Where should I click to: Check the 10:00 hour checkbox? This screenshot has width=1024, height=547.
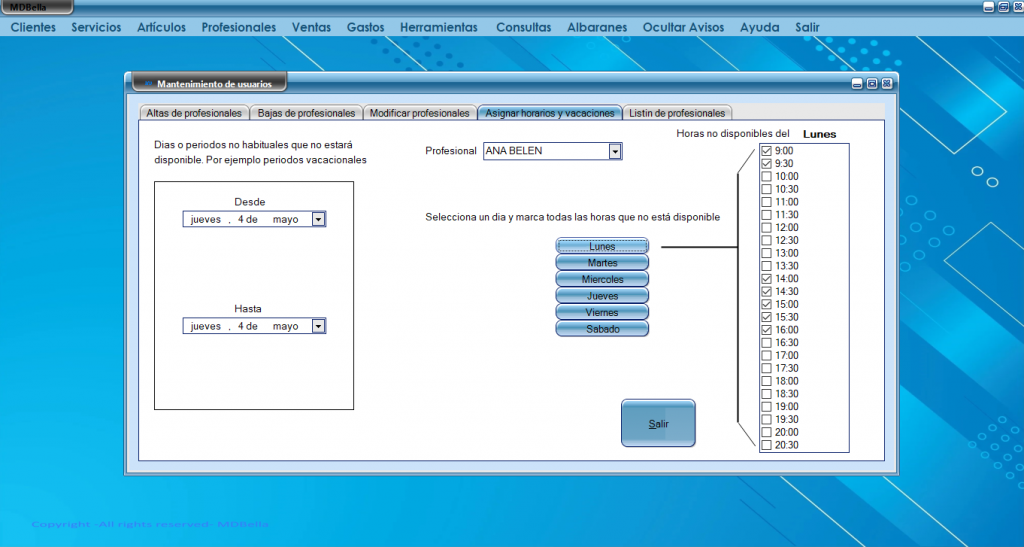(767, 176)
